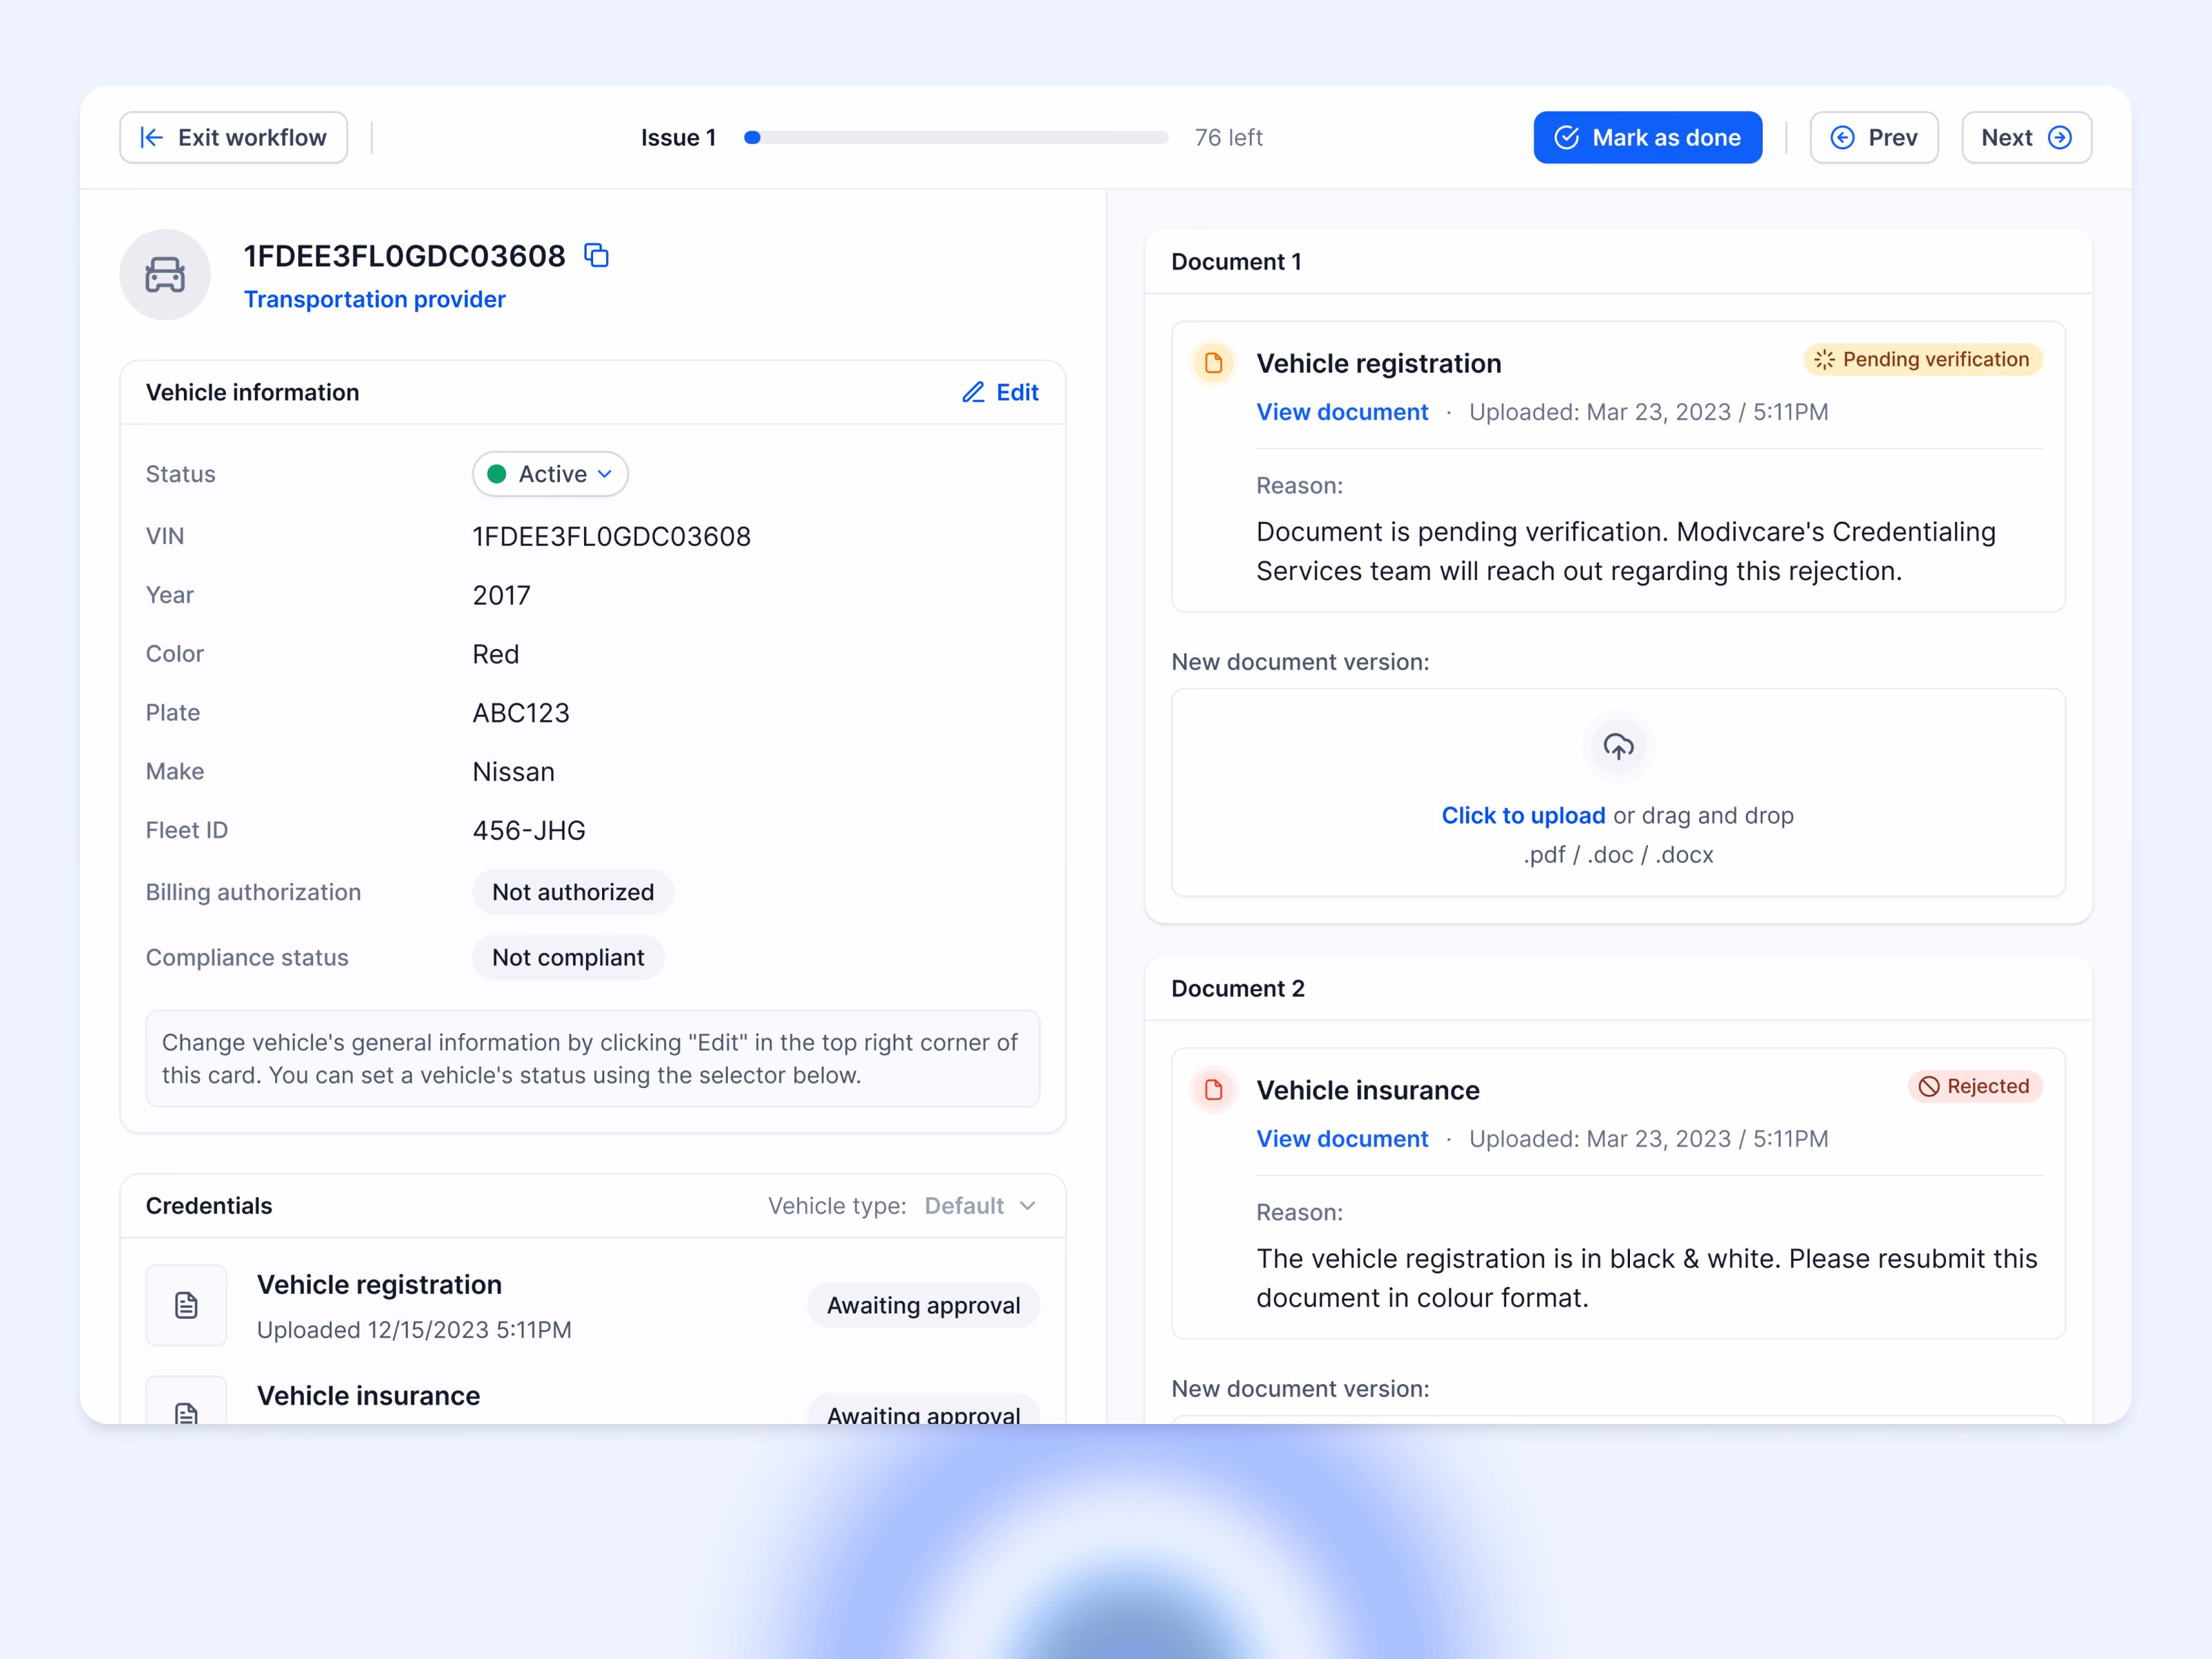This screenshot has width=2212, height=1659.
Task: Edit the vehicle information
Action: [1000, 392]
